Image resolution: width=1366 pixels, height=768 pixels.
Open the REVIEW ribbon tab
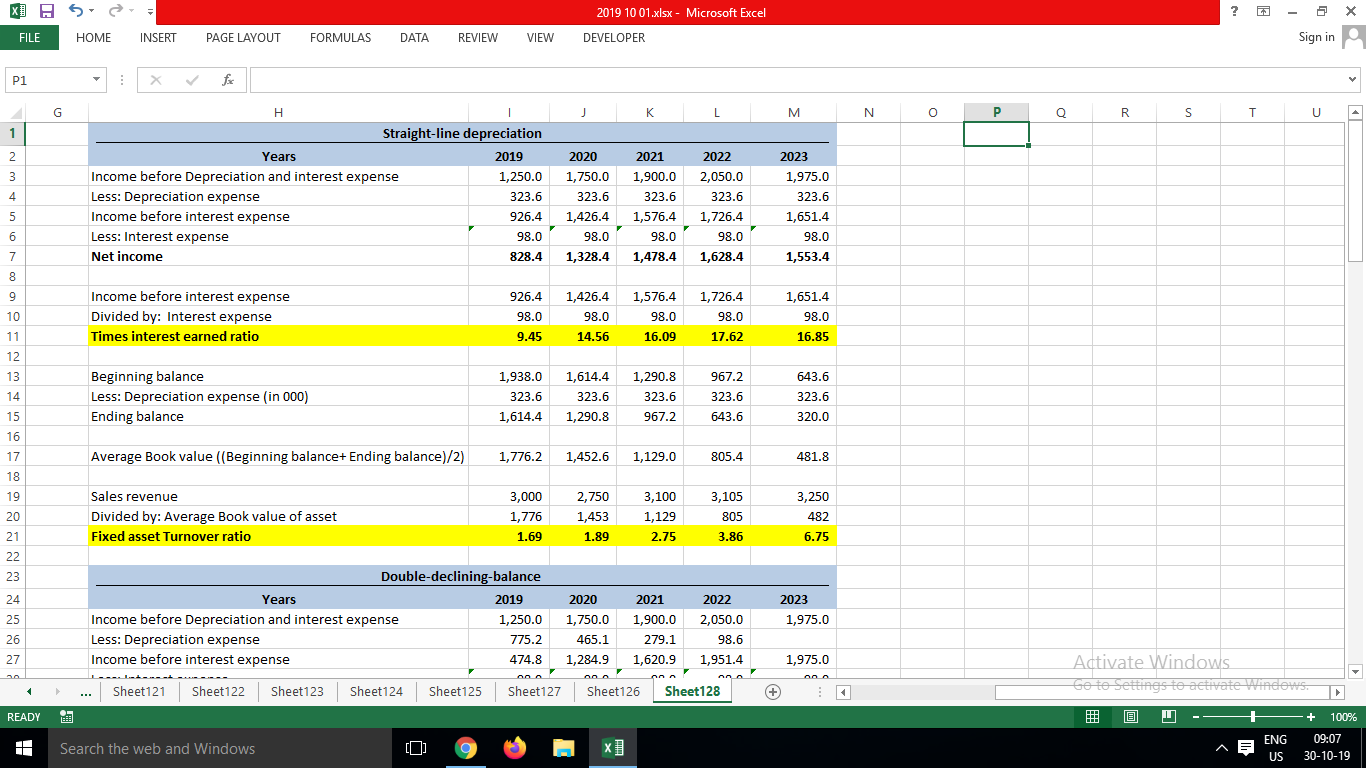478,37
